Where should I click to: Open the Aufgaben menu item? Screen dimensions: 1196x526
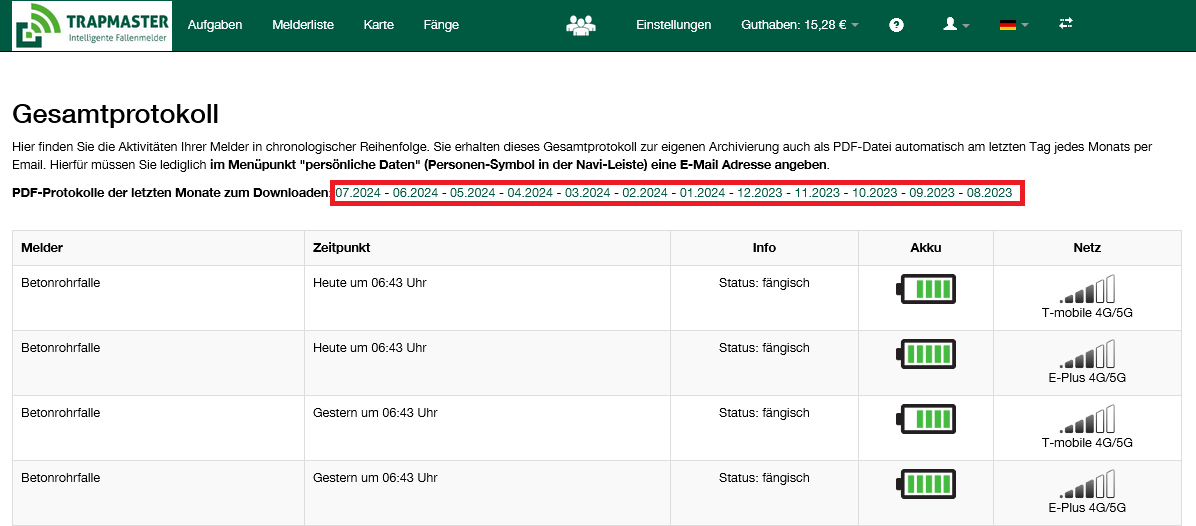tap(215, 25)
